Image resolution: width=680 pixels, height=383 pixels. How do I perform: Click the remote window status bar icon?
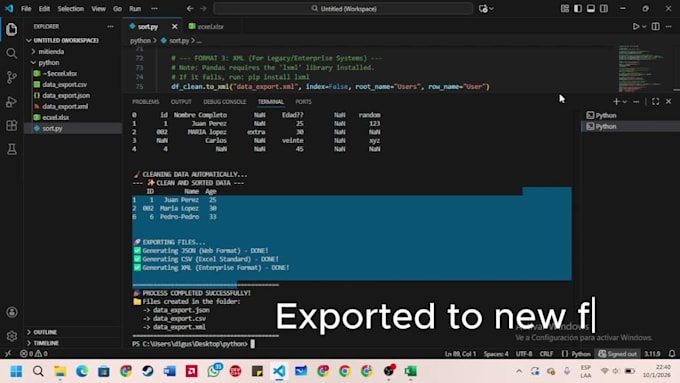pos(8,354)
